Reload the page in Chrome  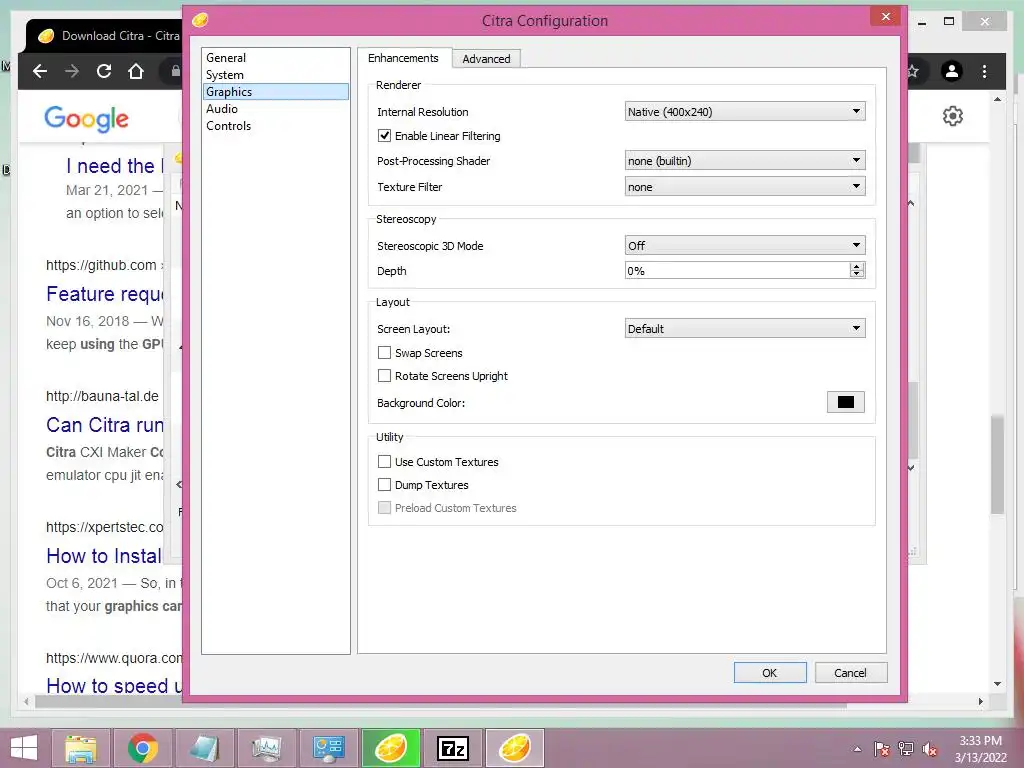click(104, 71)
